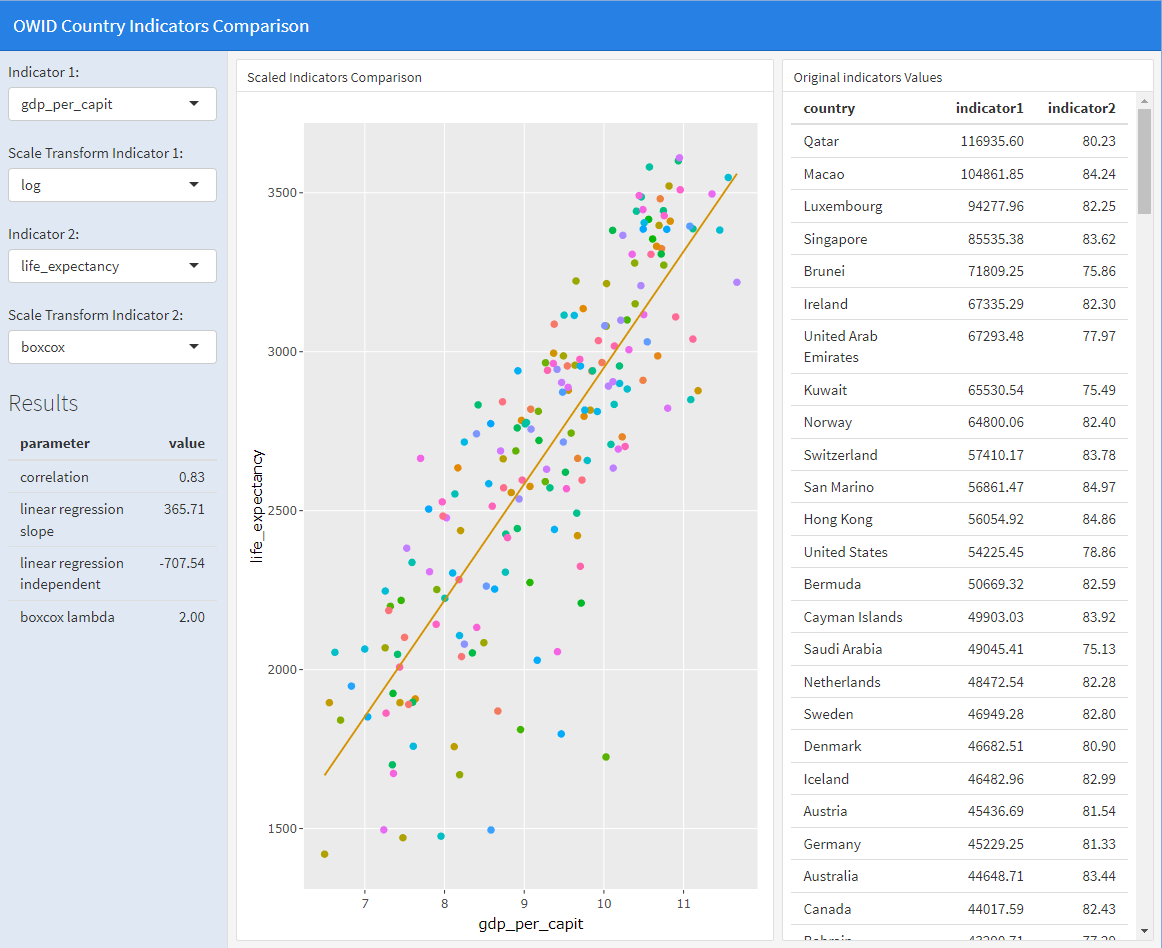This screenshot has height=948, width=1162.
Task: Click the indicator1 column header
Action: pyautogui.click(x=989, y=108)
